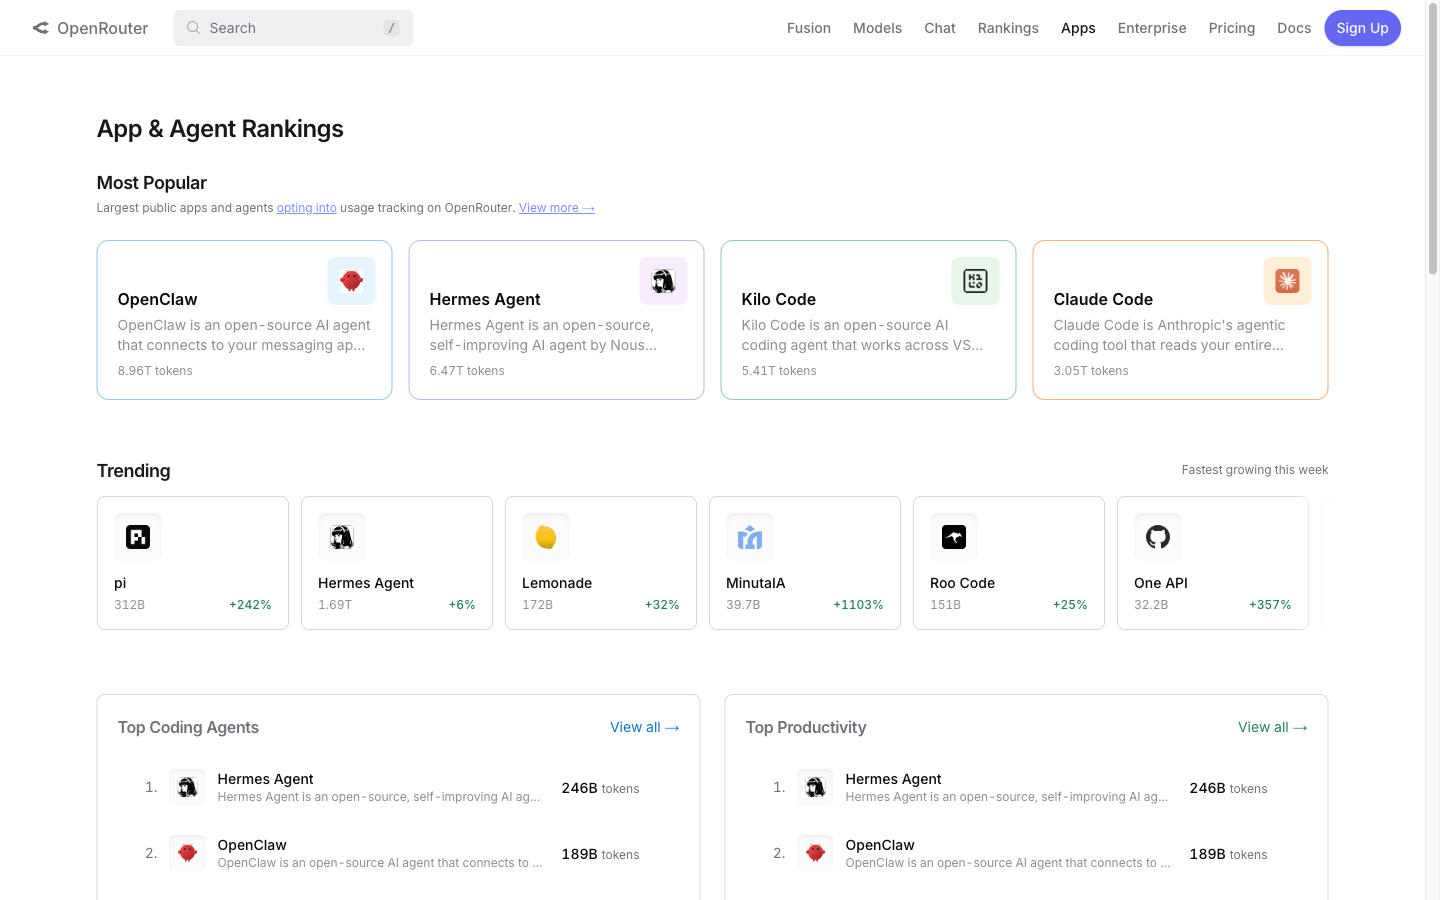1440x900 pixels.
Task: Go to the Models page
Action: click(877, 28)
